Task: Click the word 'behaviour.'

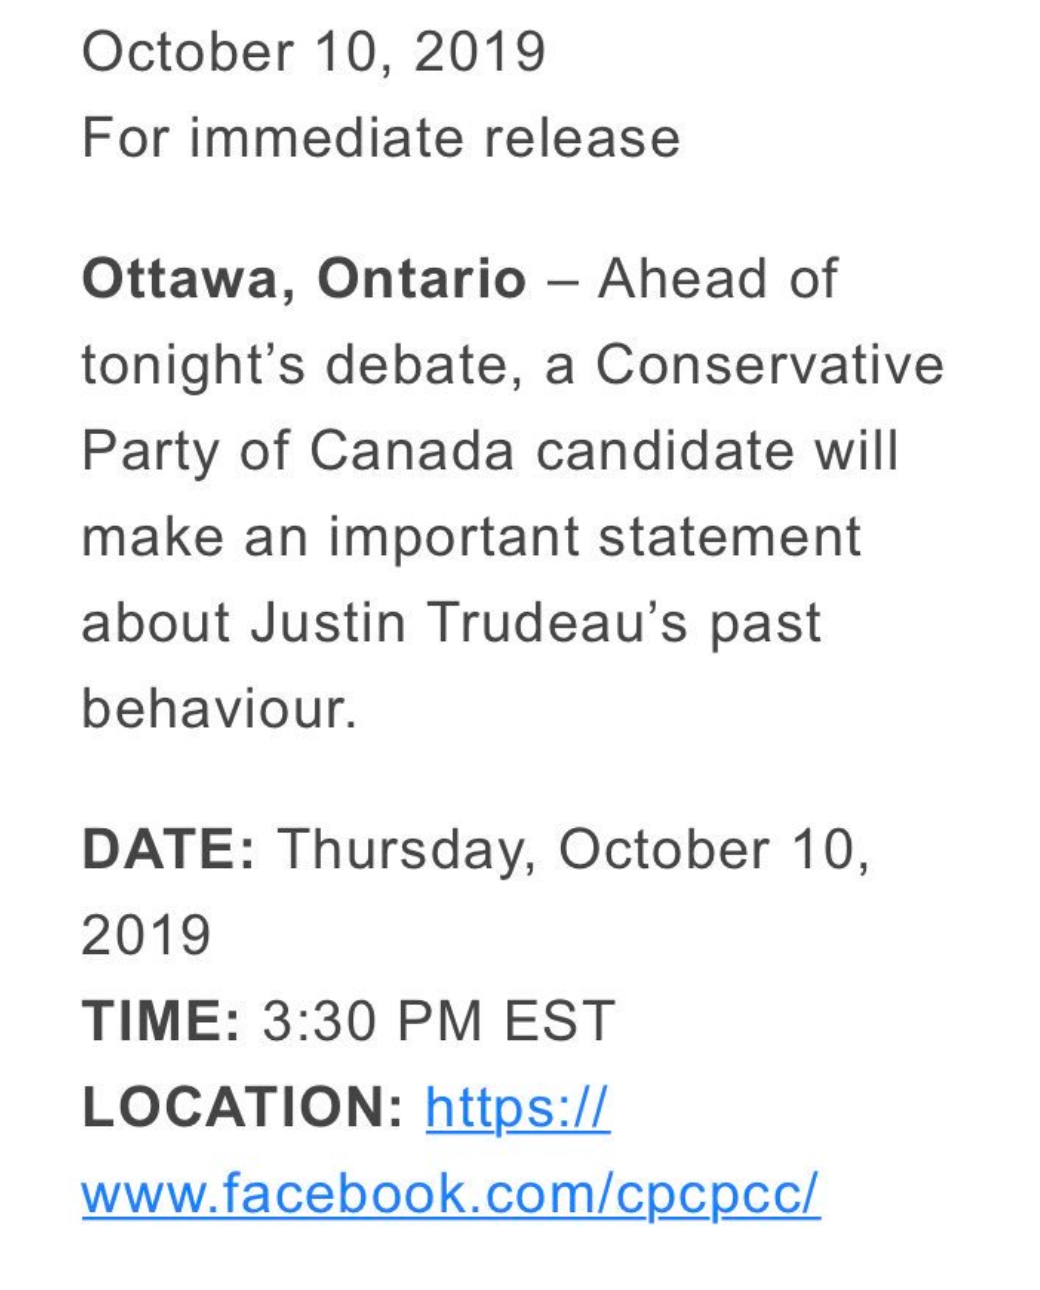Action: click(219, 708)
